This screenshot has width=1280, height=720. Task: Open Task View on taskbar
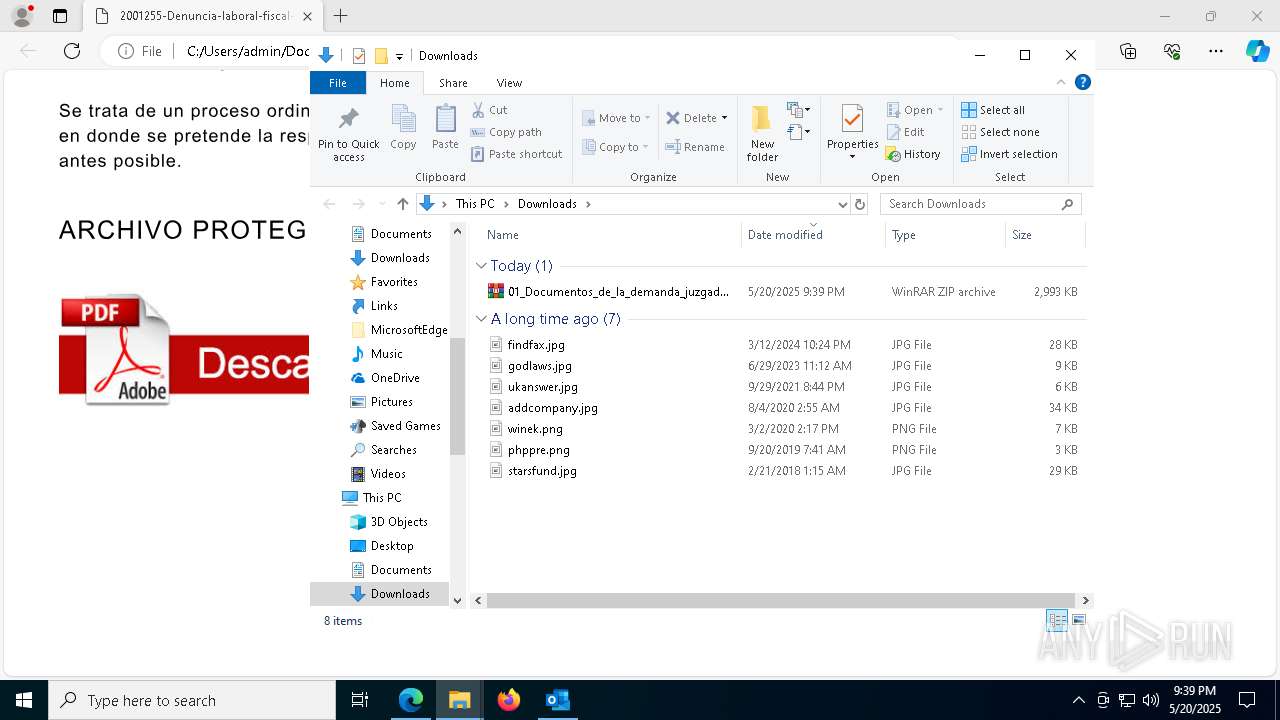tap(360, 700)
